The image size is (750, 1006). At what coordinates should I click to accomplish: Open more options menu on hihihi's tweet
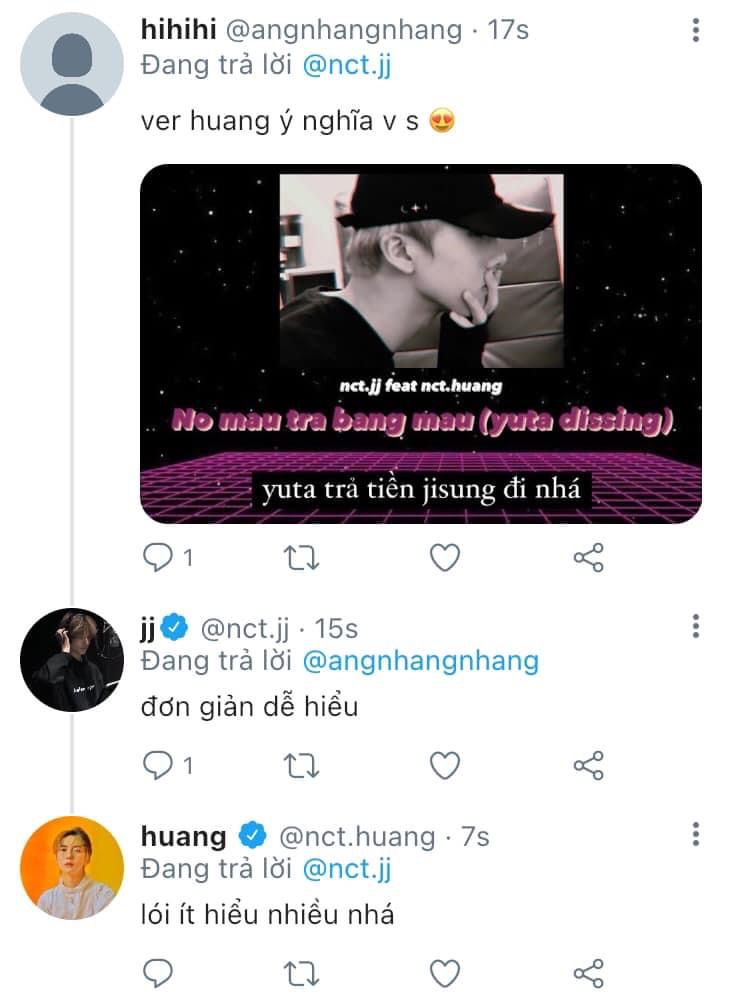(695, 30)
